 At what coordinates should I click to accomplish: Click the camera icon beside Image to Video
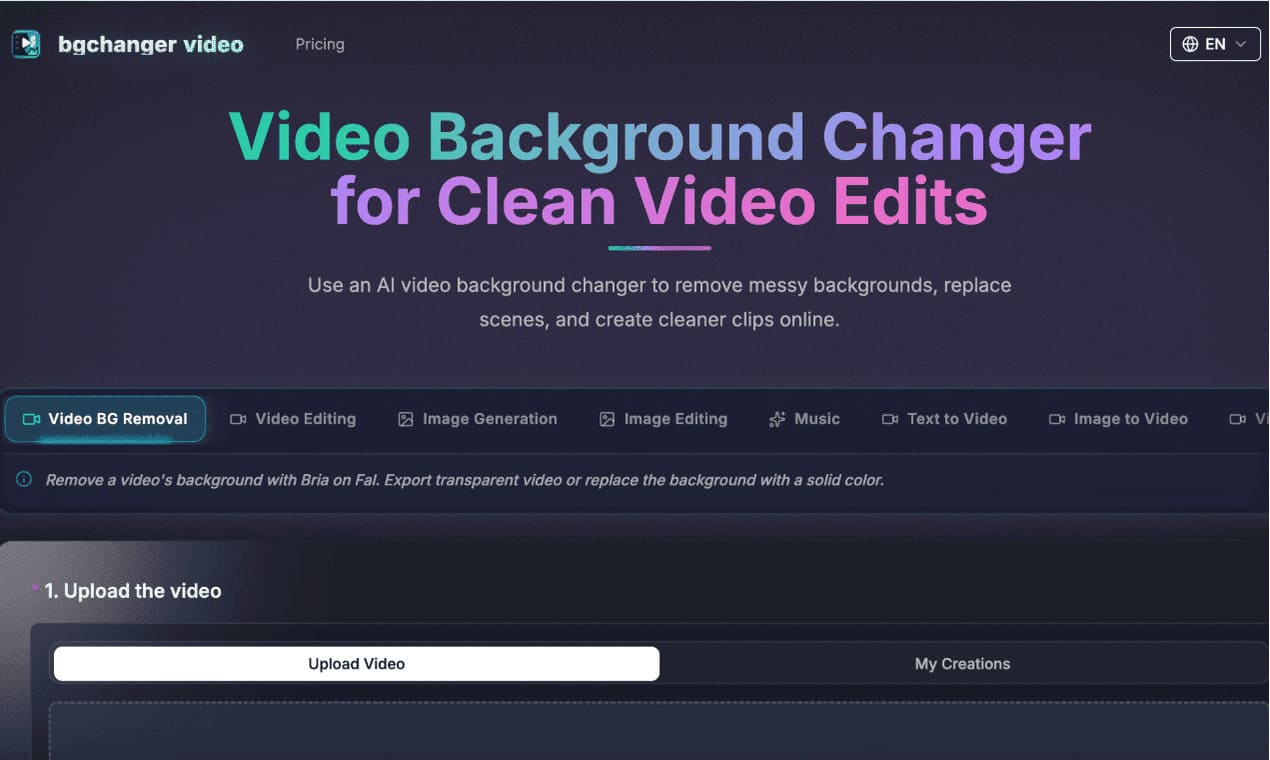1057,419
